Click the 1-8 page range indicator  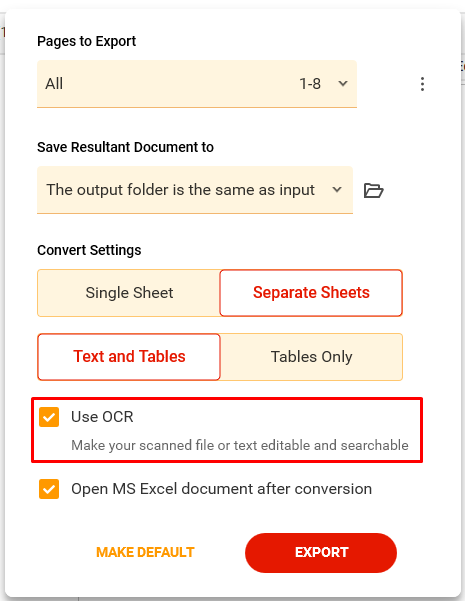pyautogui.click(x=310, y=84)
